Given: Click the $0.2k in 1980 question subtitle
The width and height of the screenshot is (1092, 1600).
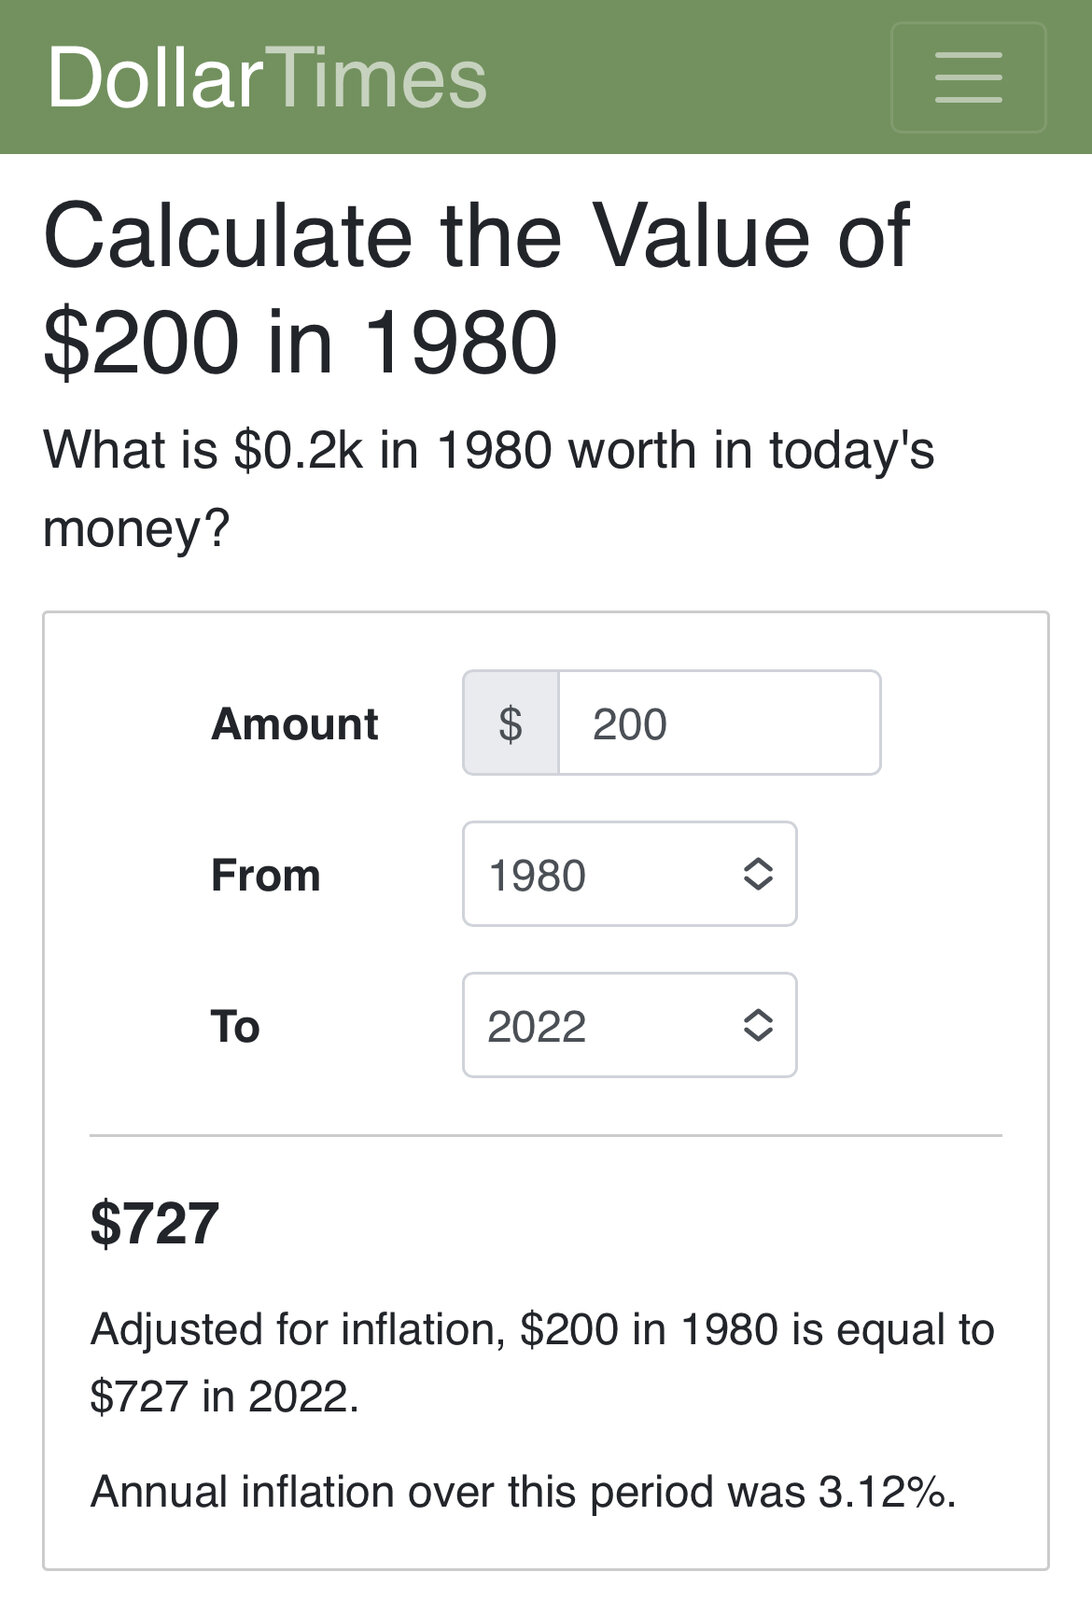Looking at the screenshot, I should (489, 488).
